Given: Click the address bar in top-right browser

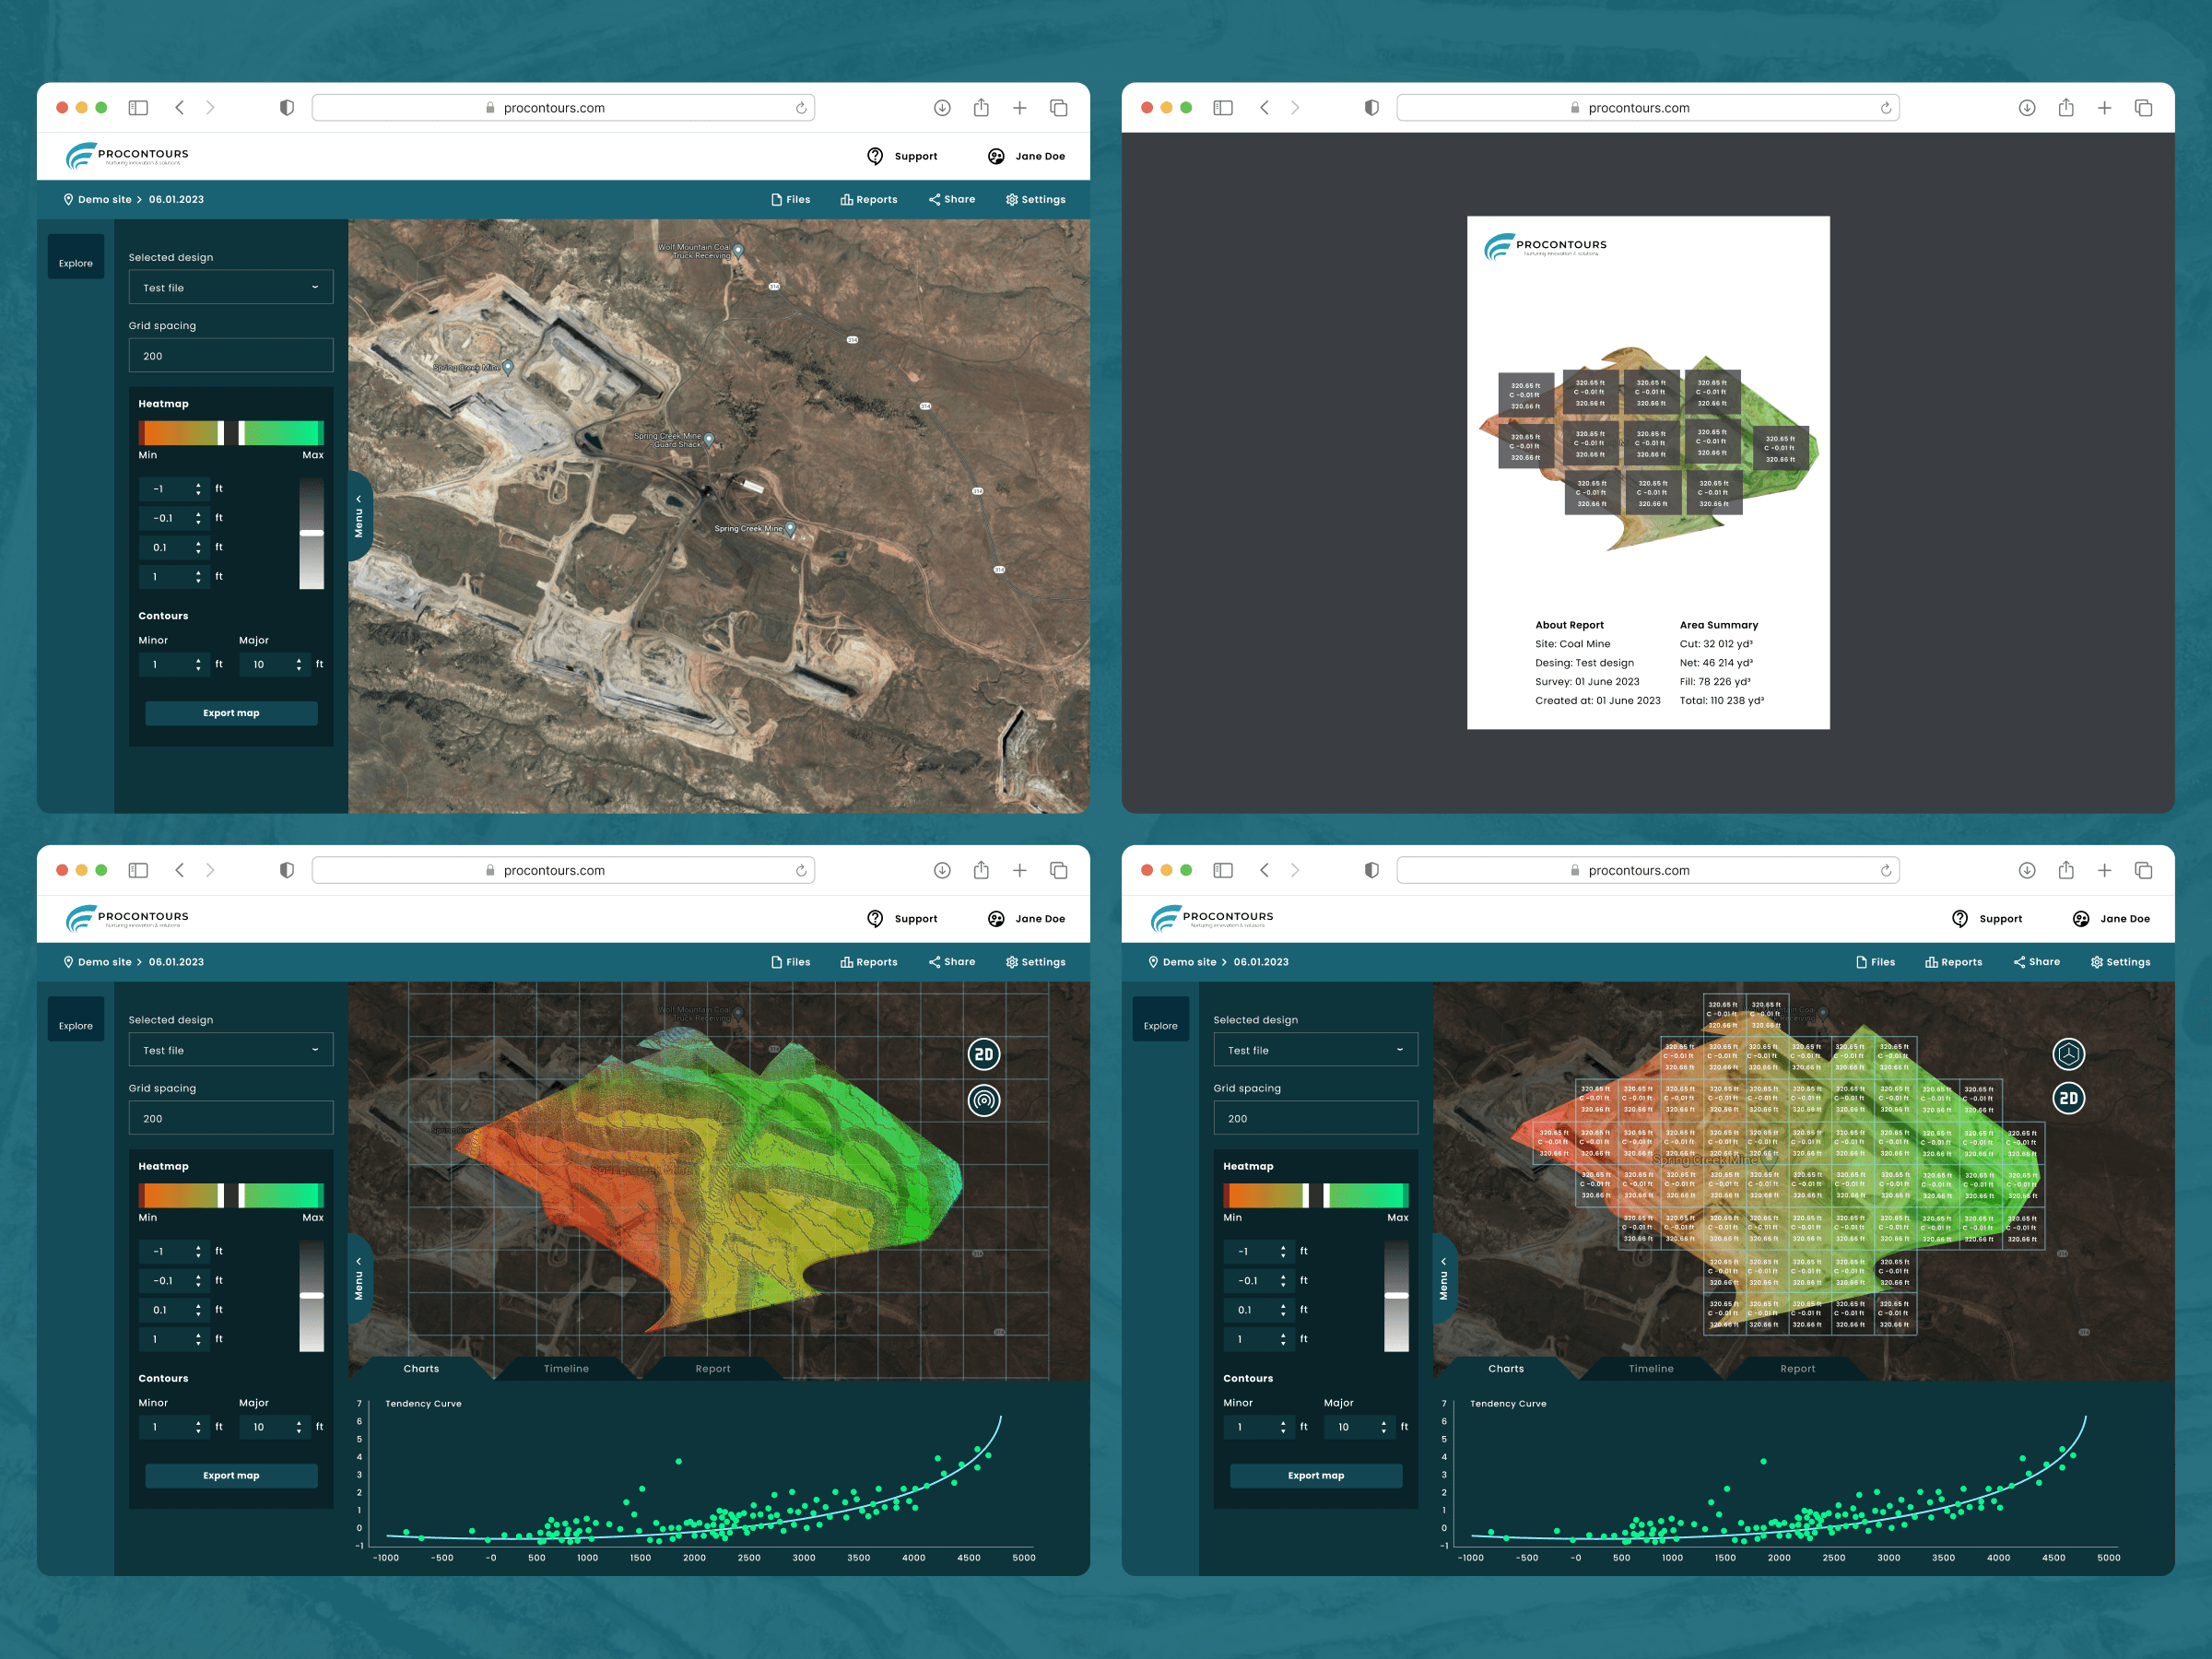Looking at the screenshot, I should 1647,108.
